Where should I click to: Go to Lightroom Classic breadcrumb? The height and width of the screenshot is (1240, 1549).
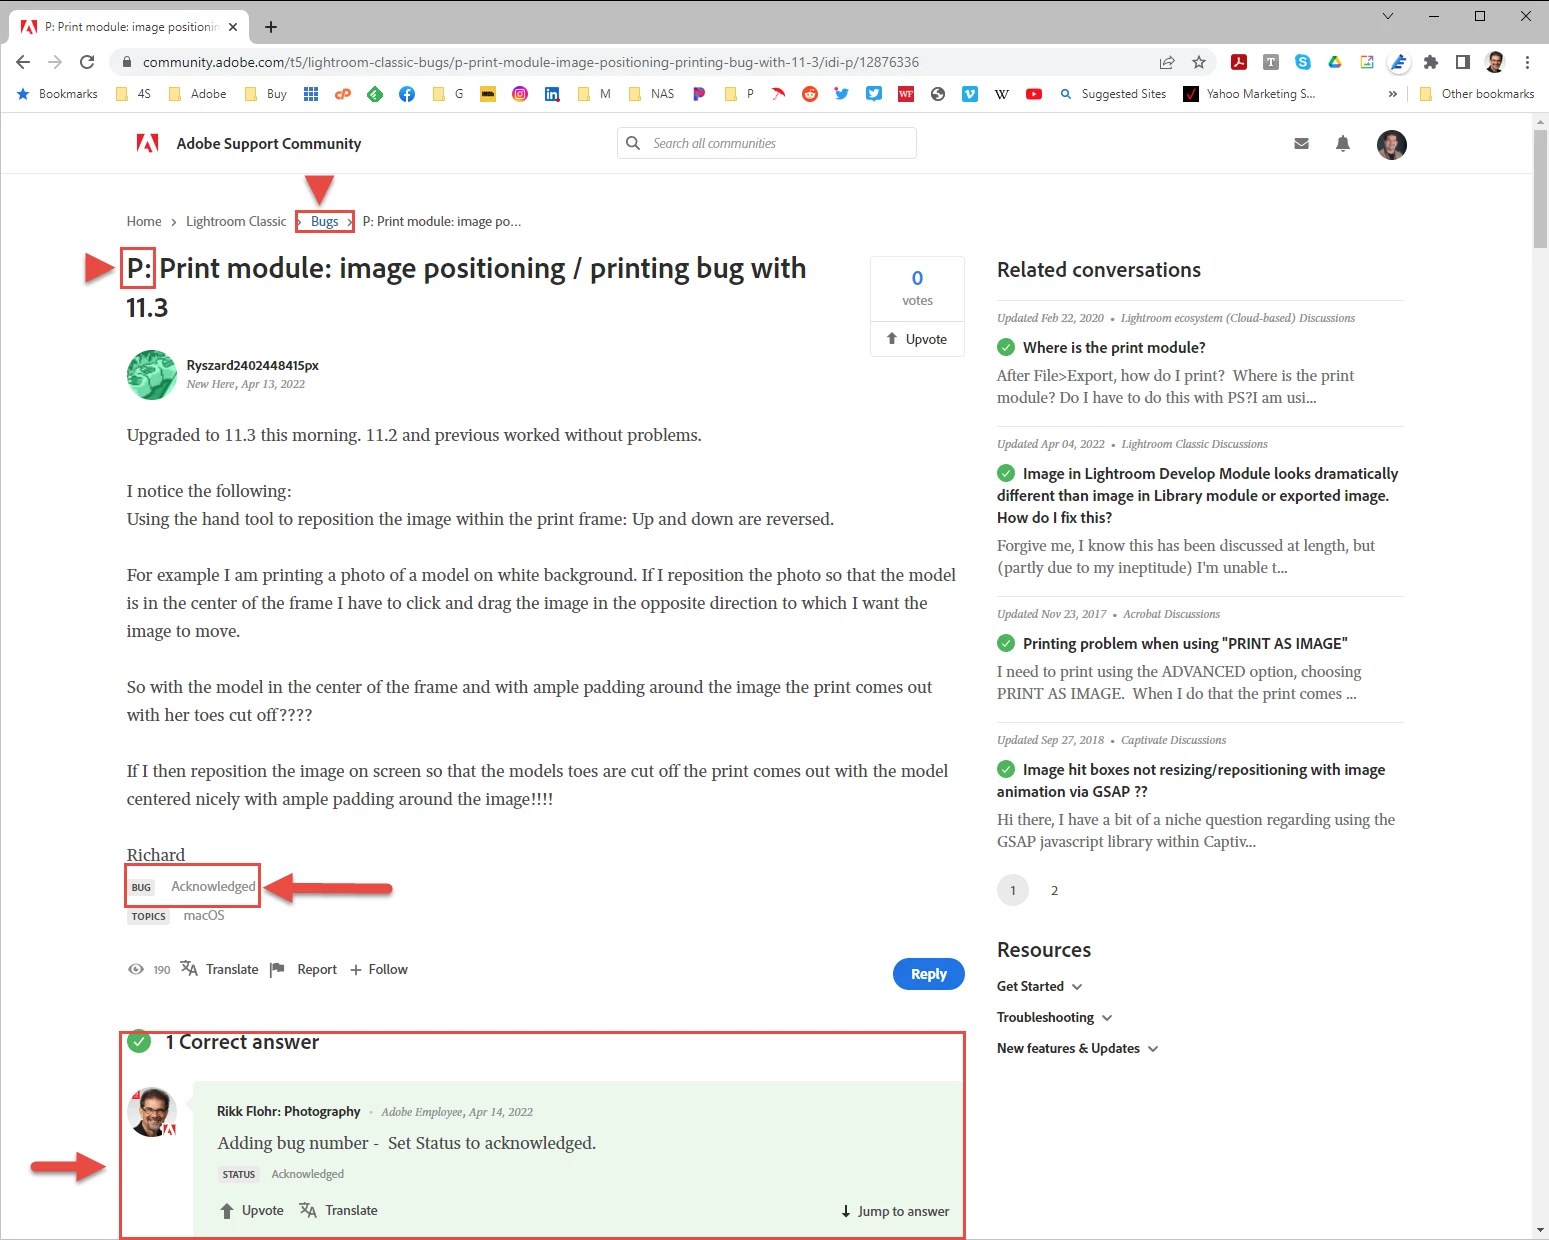[236, 221]
